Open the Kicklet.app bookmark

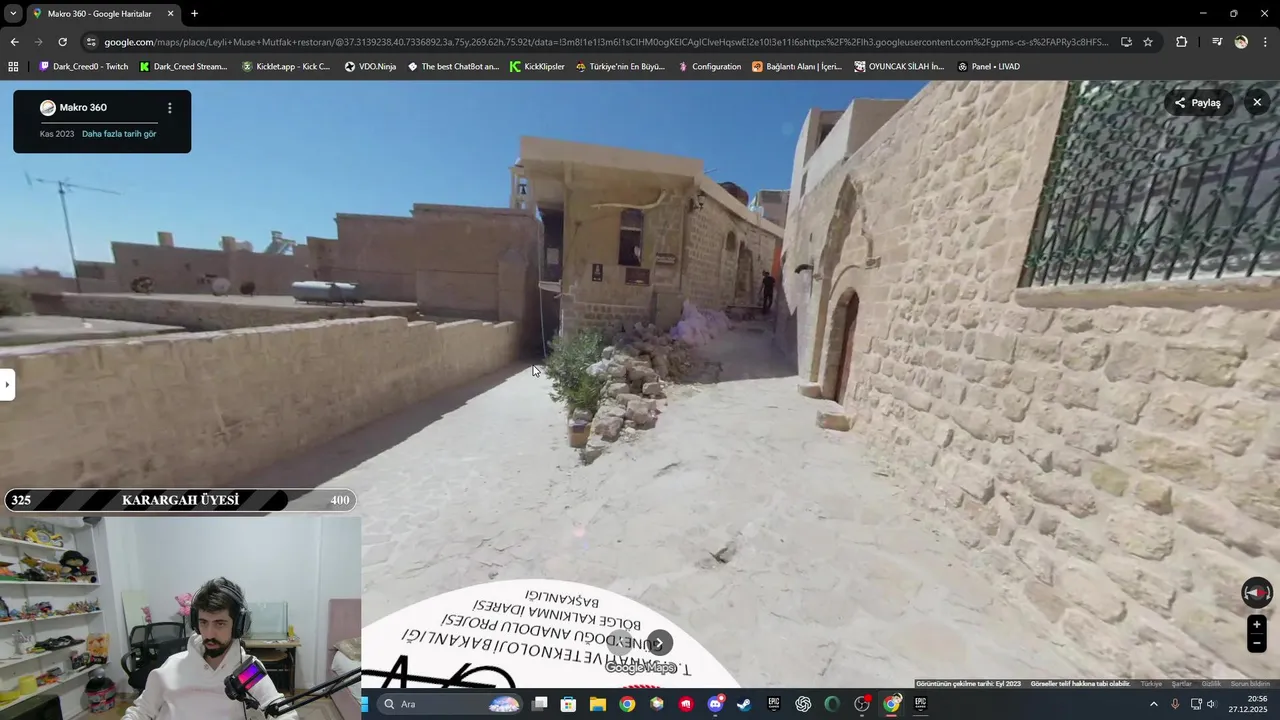[x=286, y=67]
